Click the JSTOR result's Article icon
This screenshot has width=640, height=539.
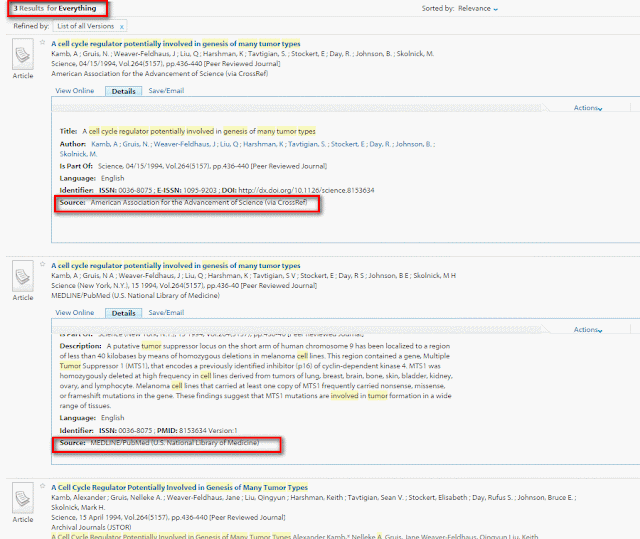[23, 498]
